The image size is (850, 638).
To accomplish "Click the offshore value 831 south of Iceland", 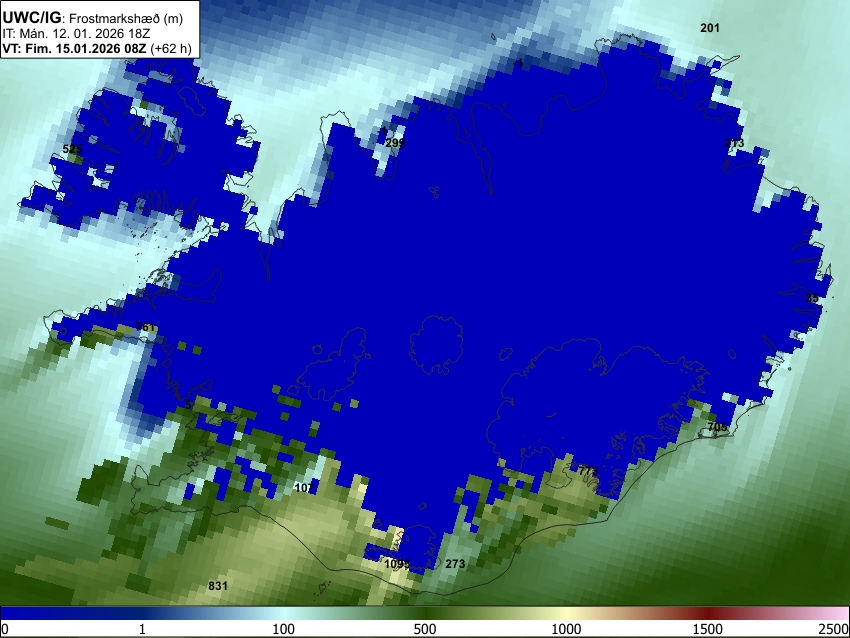I will (218, 585).
